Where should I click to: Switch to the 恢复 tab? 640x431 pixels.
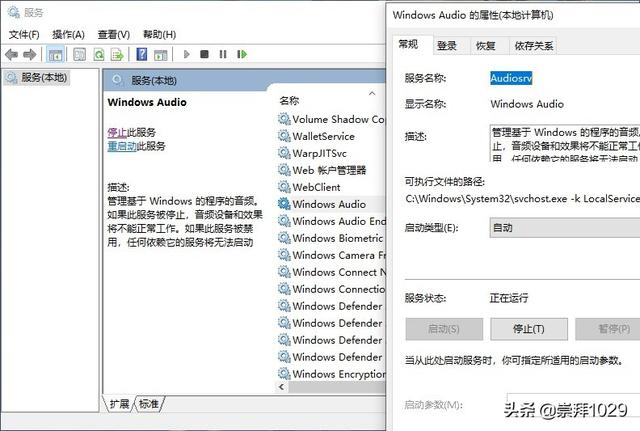(486, 46)
